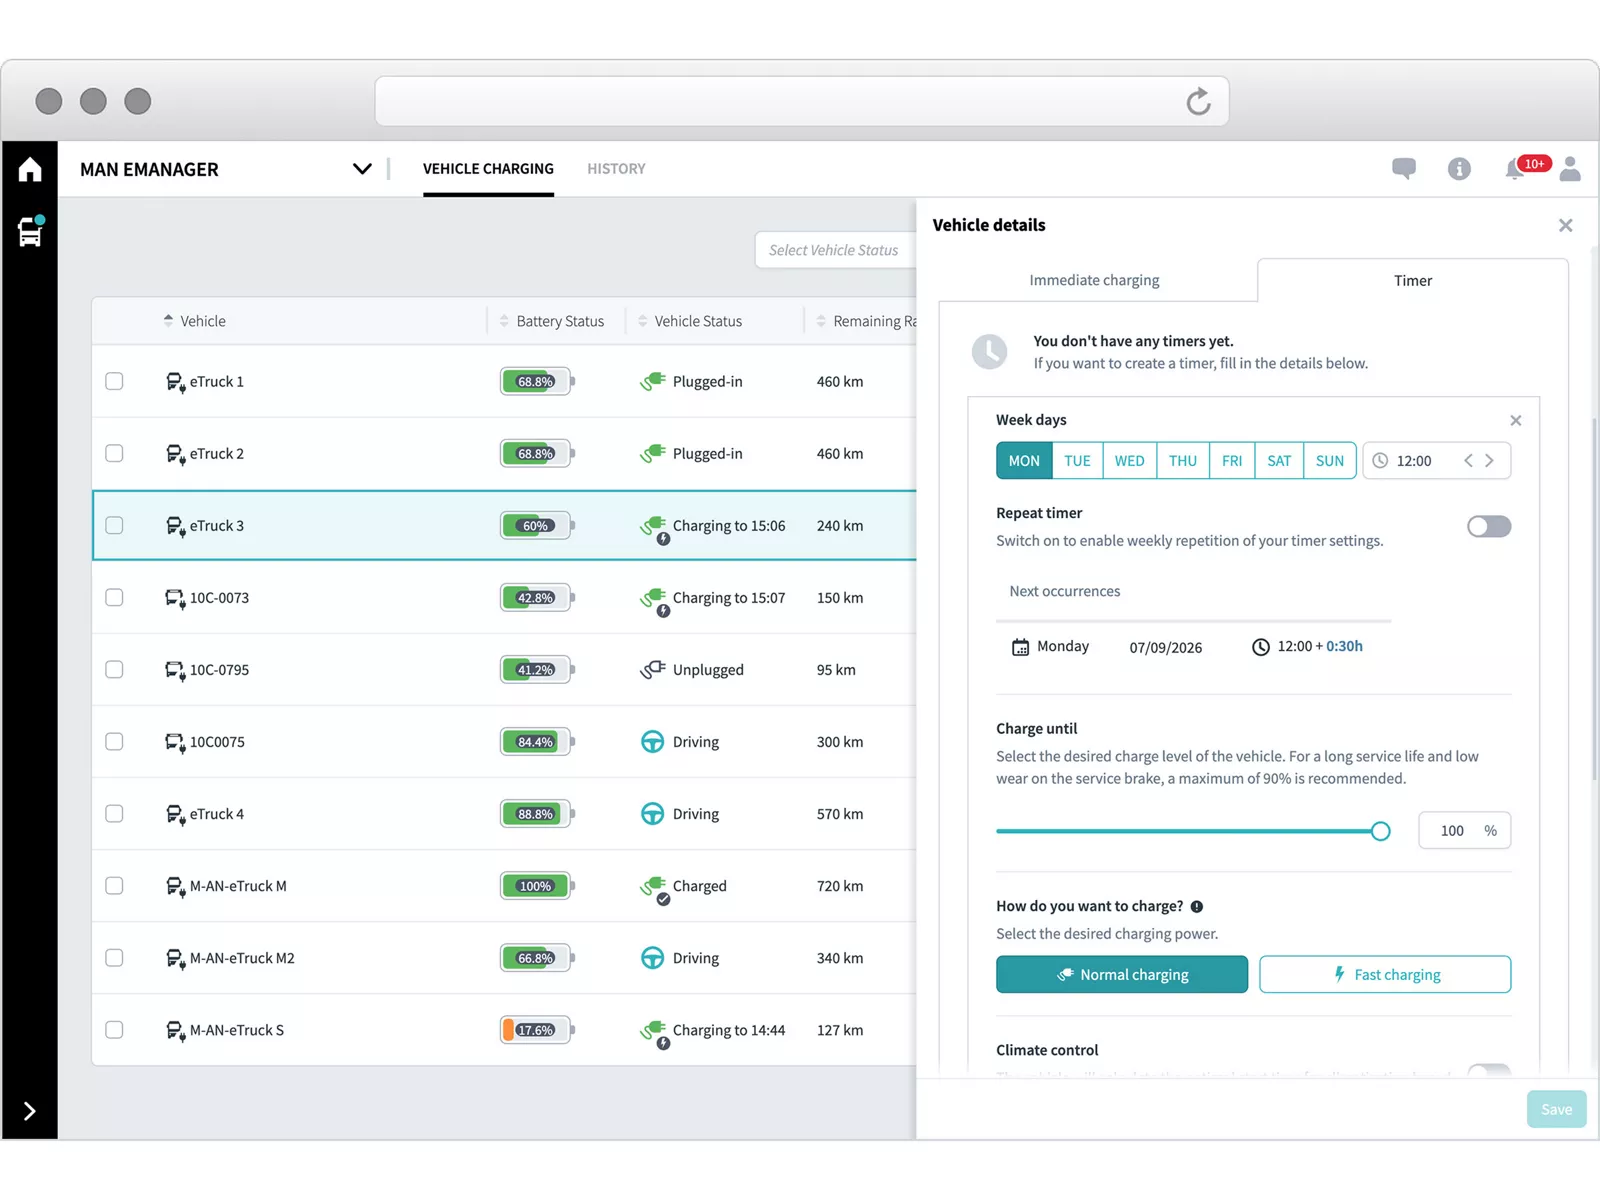Click the charged status icon for M-AN-eTruck M
Image resolution: width=1600 pixels, height=1200 pixels.
[654, 888]
